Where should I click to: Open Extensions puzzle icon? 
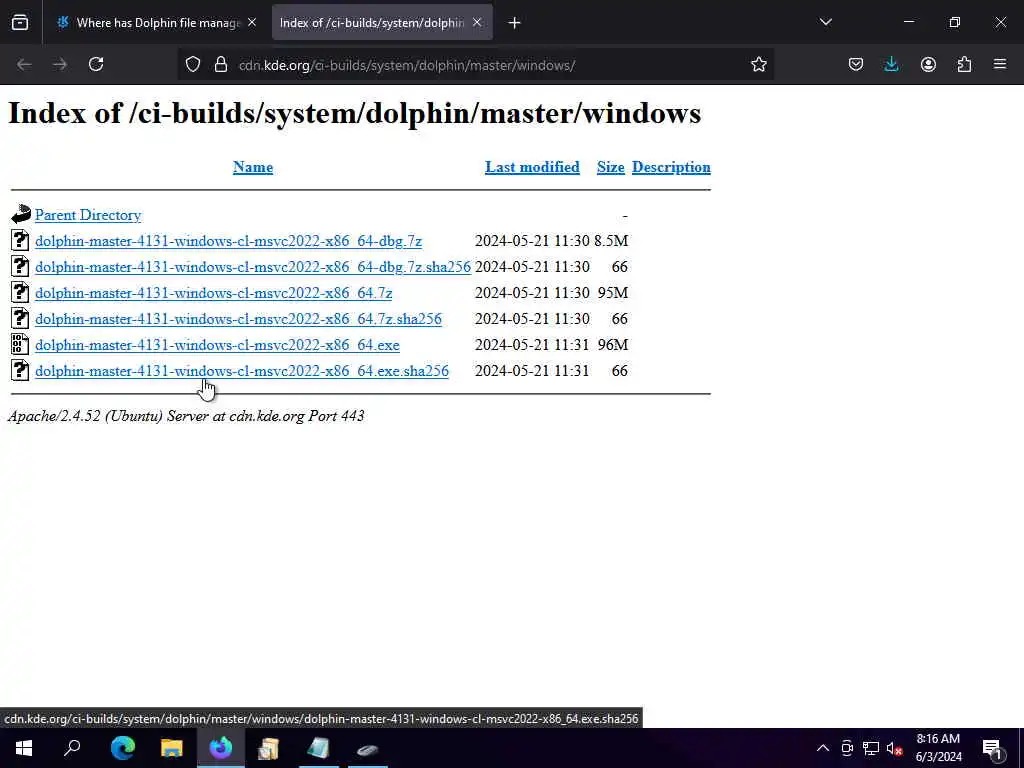964,65
